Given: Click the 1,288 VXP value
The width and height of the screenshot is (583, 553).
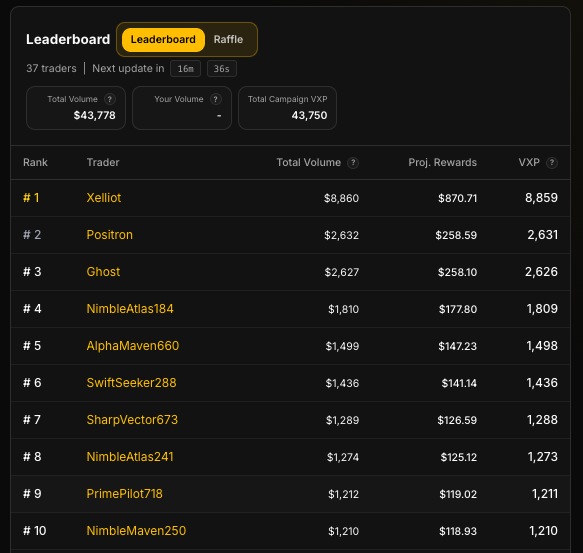Looking at the screenshot, I should (x=542, y=420).
